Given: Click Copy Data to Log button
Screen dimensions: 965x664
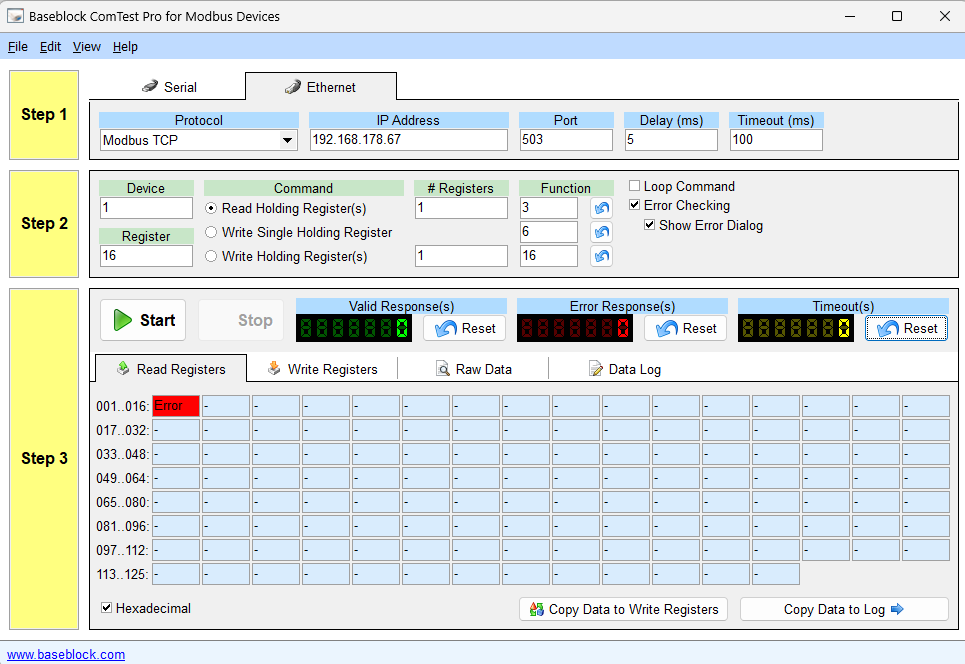Looking at the screenshot, I should (844, 609).
